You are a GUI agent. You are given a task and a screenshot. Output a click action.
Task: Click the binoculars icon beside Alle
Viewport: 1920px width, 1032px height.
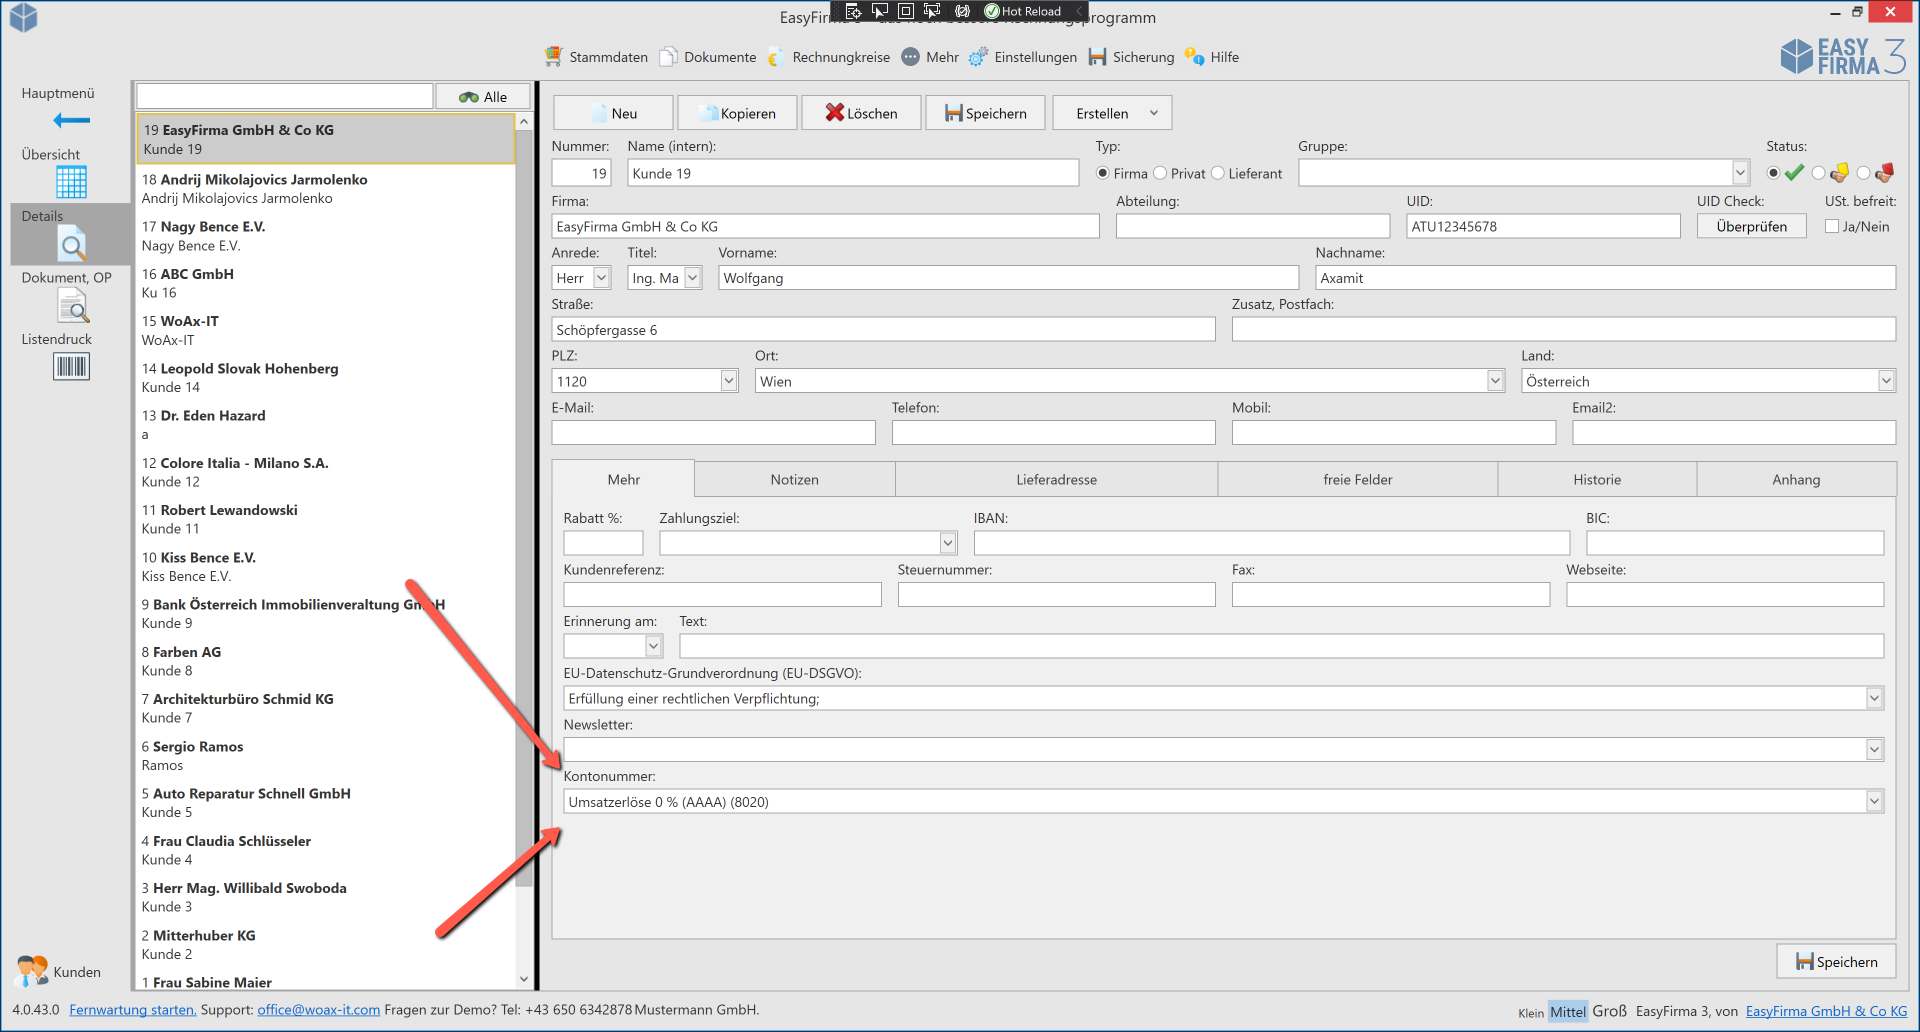469,97
